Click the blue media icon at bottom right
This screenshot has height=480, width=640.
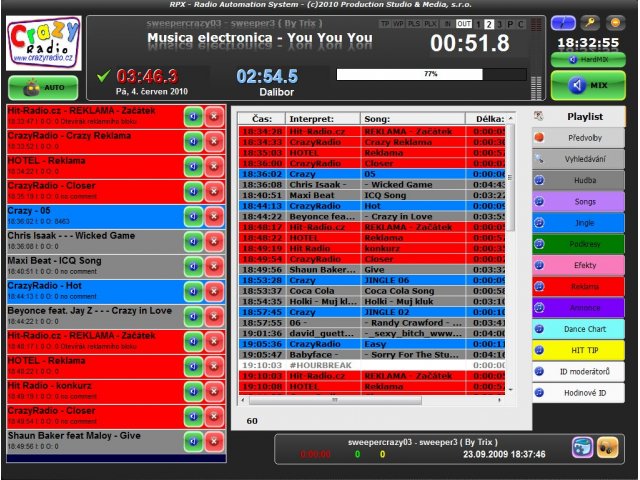tap(582, 447)
